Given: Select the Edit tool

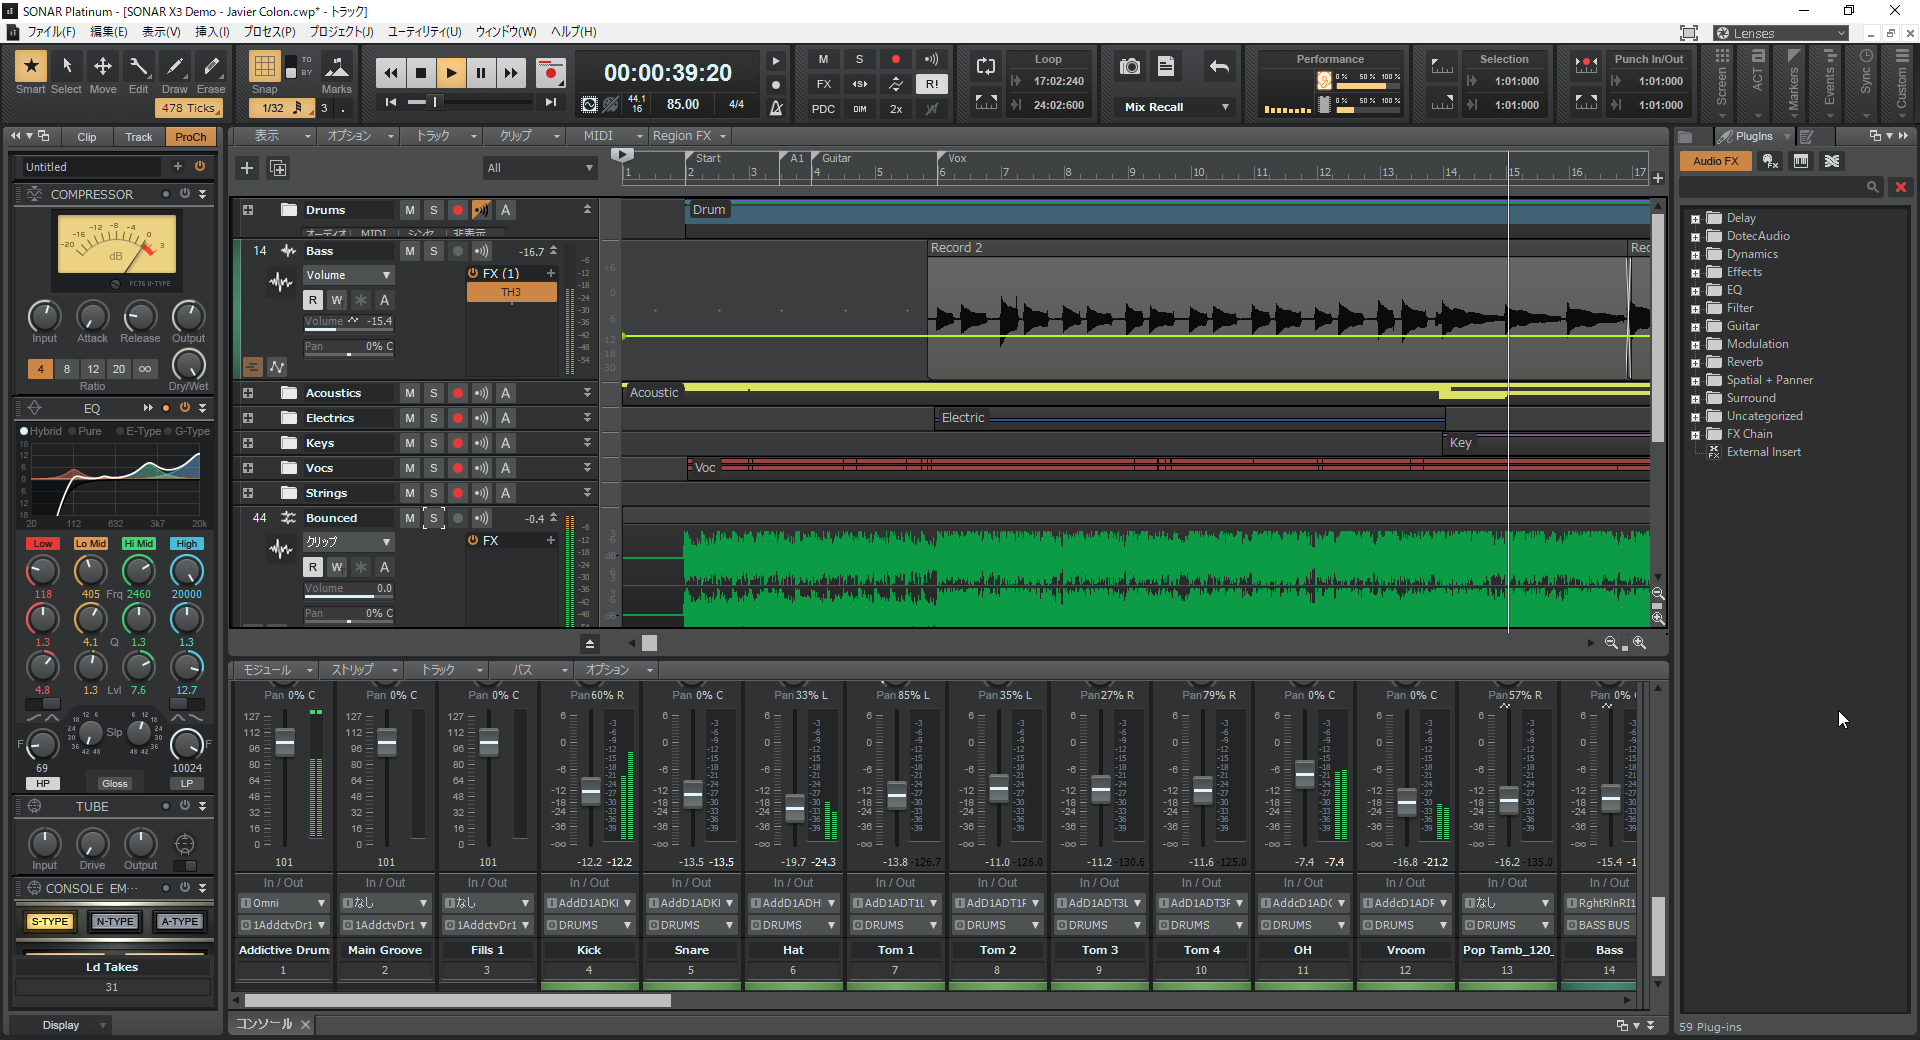Looking at the screenshot, I should [139, 67].
